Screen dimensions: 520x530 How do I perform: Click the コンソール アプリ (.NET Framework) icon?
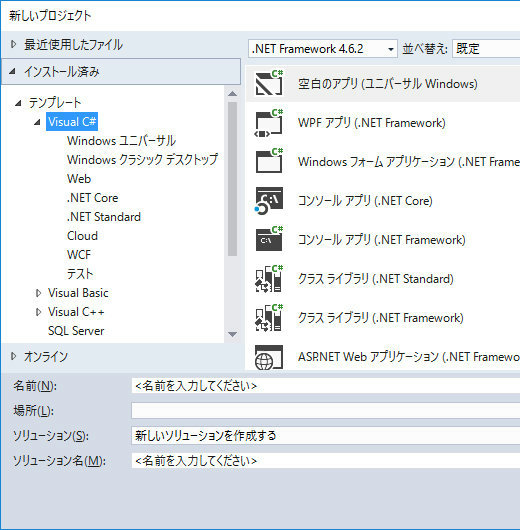tap(269, 239)
